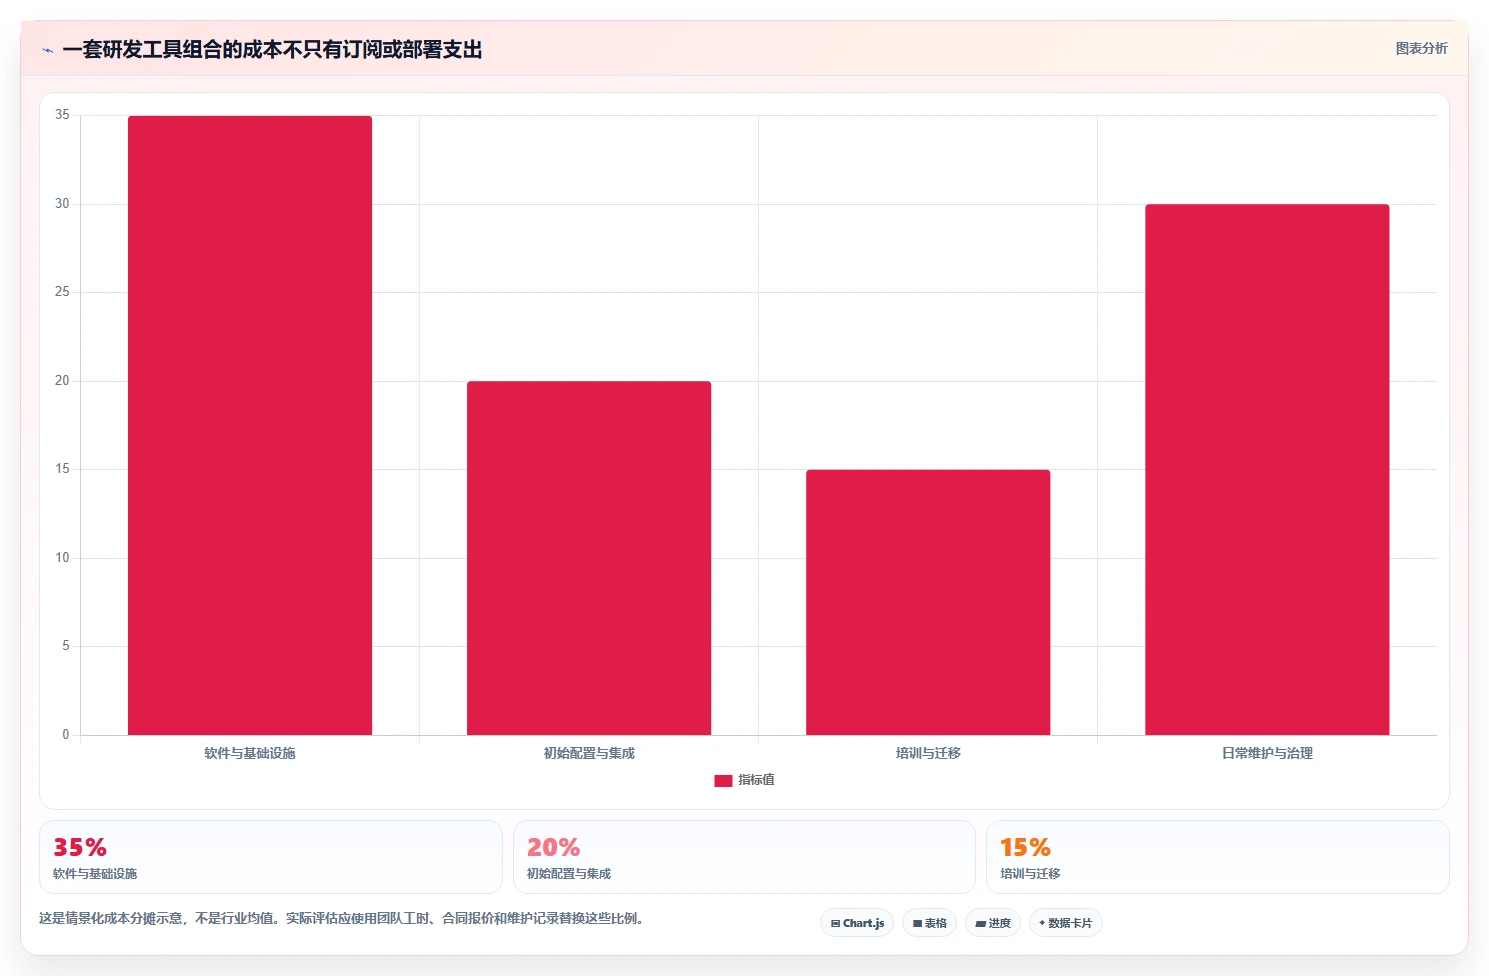Click the lightning icon beside the chart title
Screen dimensions: 1489x976
pos(47,50)
